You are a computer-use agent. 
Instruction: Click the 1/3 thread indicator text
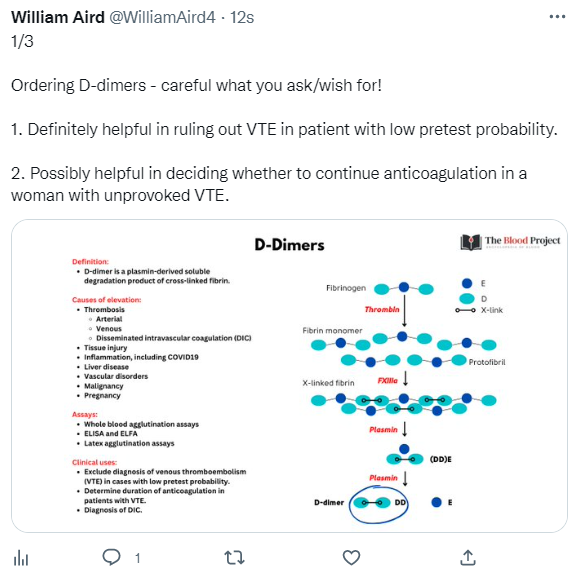coord(22,41)
